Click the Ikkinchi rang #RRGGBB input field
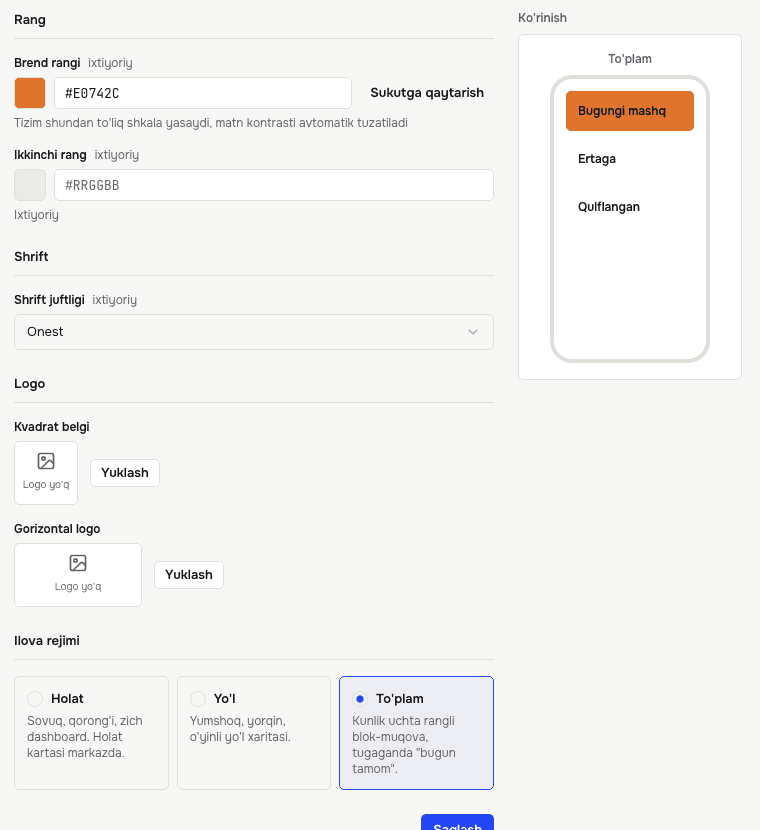 tap(274, 185)
